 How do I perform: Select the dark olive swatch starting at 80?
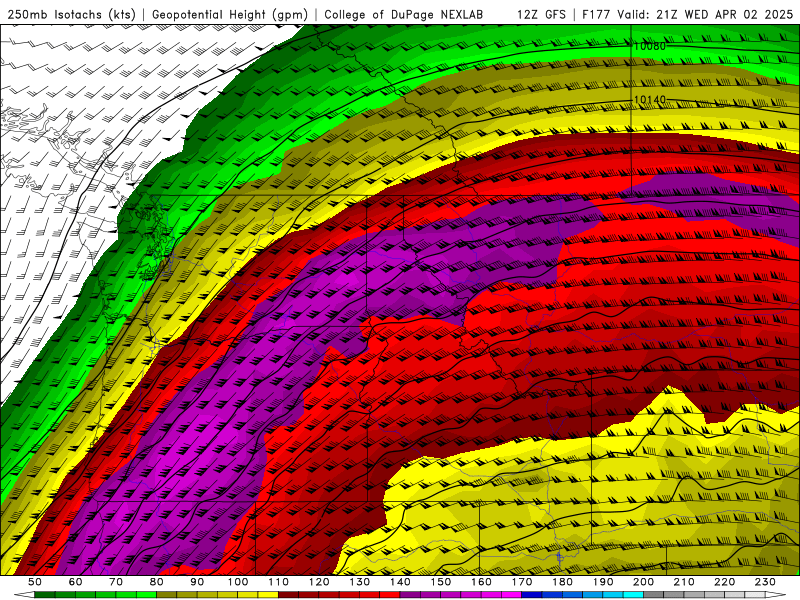point(166,594)
